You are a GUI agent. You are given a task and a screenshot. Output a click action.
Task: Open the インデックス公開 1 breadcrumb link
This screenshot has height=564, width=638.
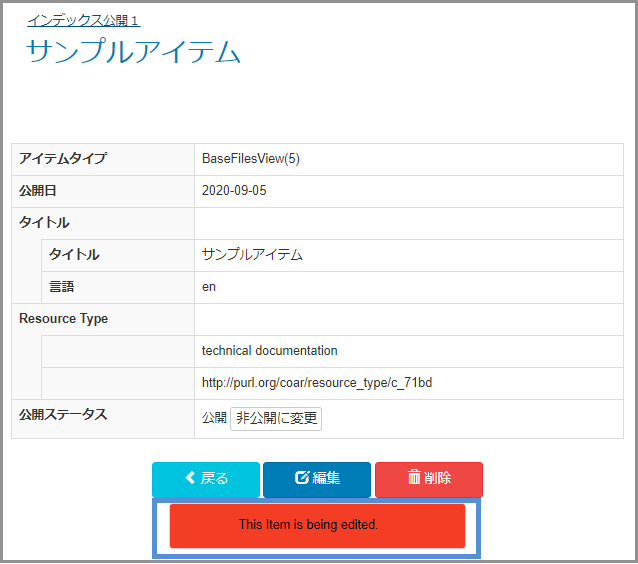(83, 20)
